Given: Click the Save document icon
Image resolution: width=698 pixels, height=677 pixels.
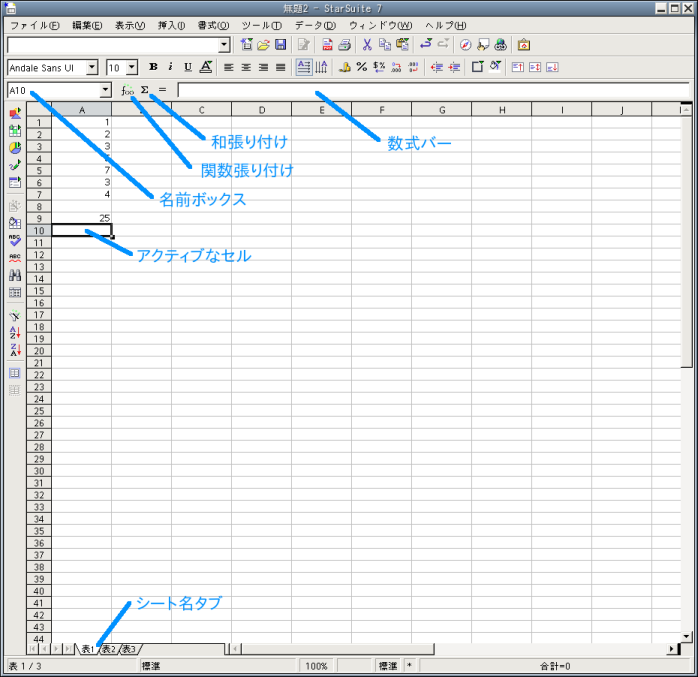Looking at the screenshot, I should pyautogui.click(x=280, y=45).
